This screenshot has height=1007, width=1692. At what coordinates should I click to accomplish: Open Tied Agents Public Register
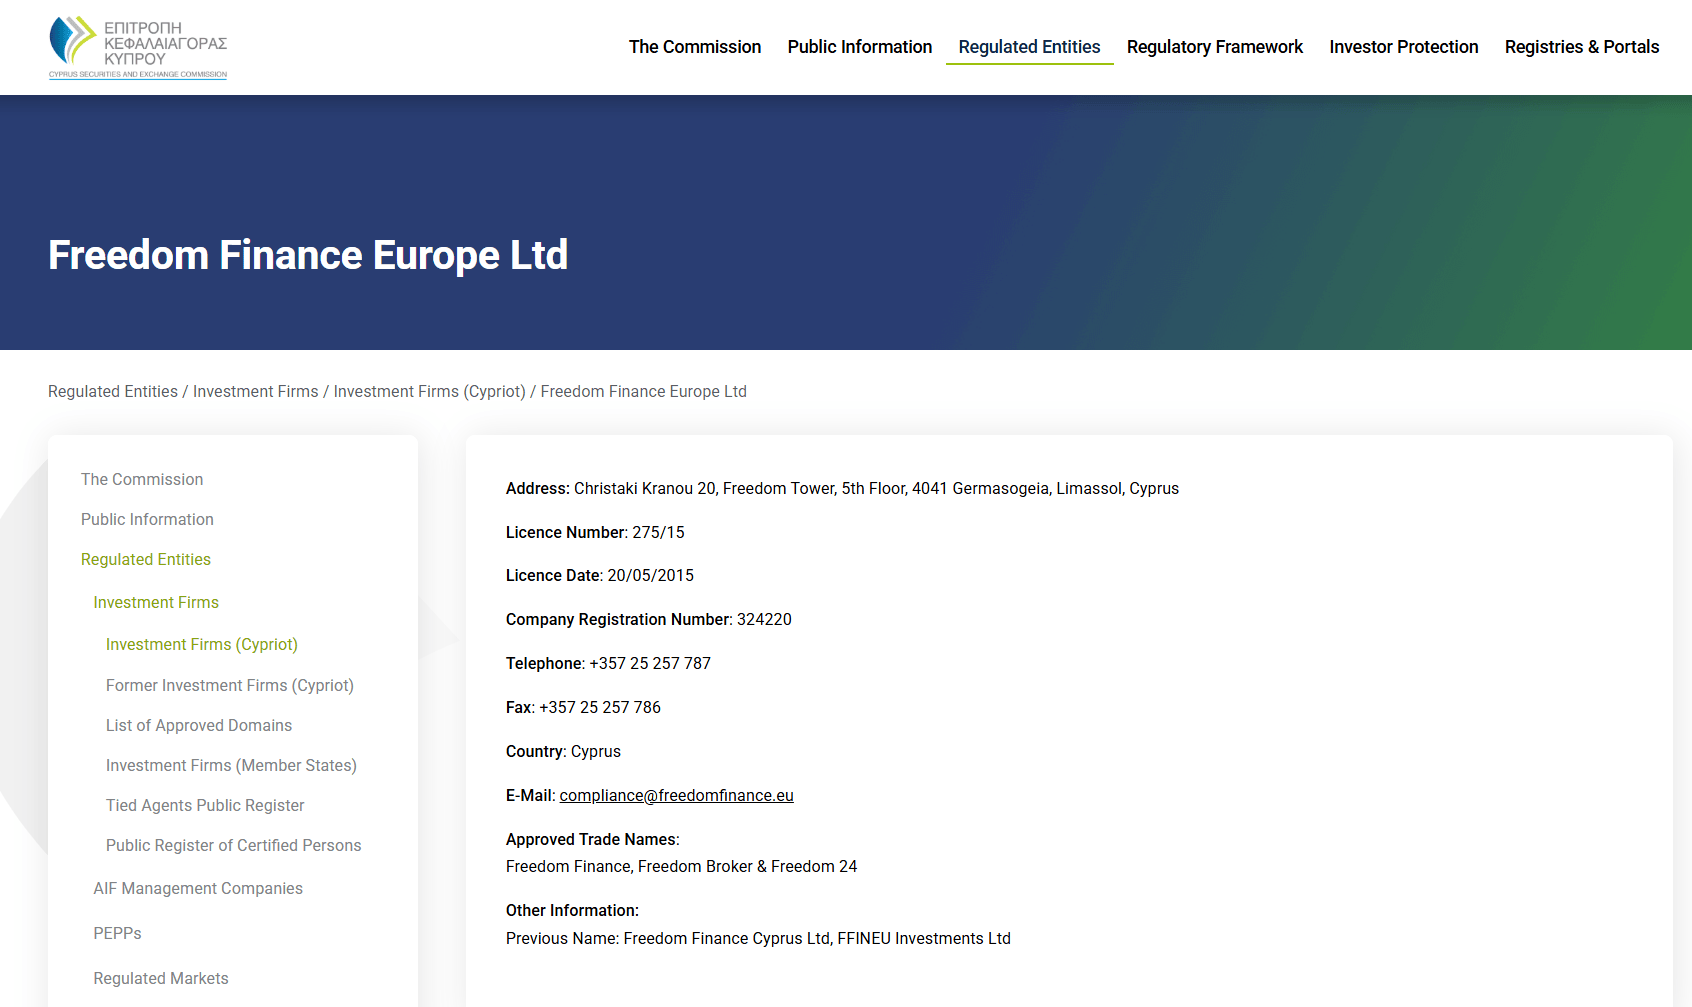click(205, 806)
